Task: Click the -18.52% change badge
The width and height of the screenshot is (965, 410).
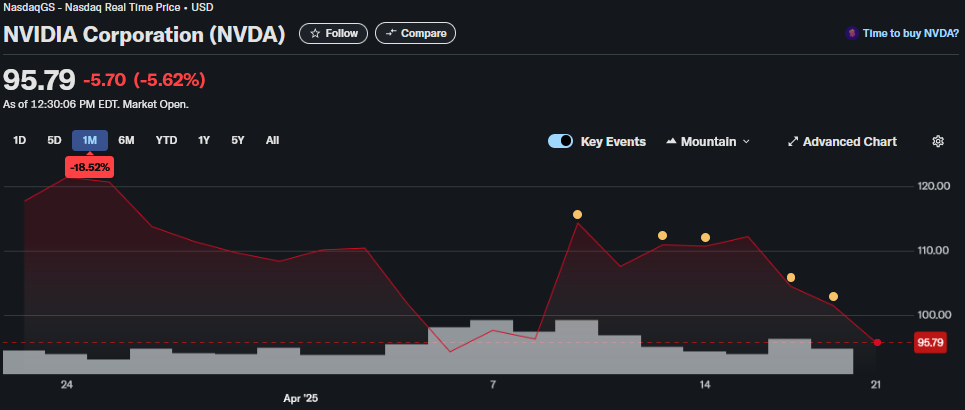Action: pos(90,167)
